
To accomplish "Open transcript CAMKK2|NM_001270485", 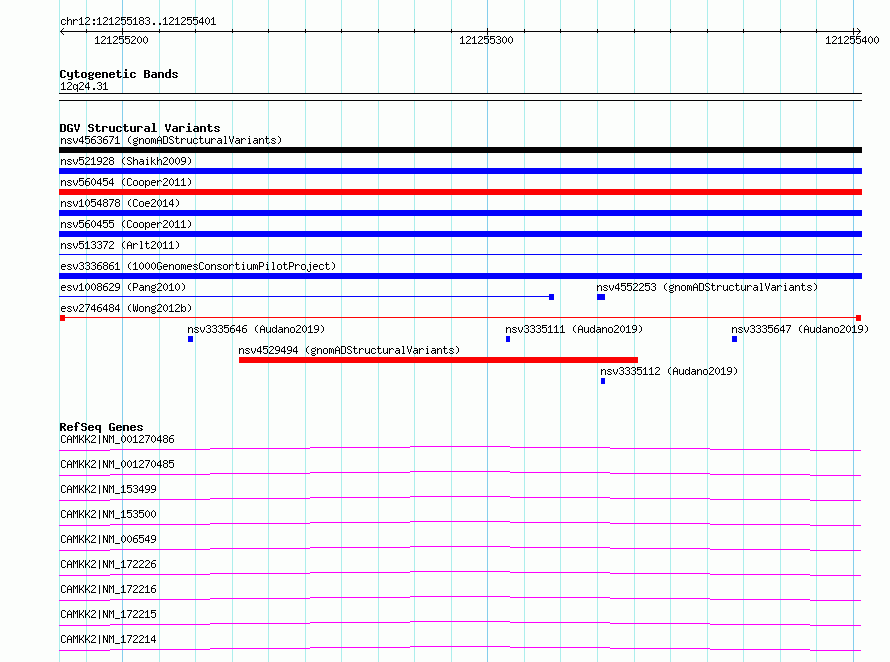I will point(117,464).
